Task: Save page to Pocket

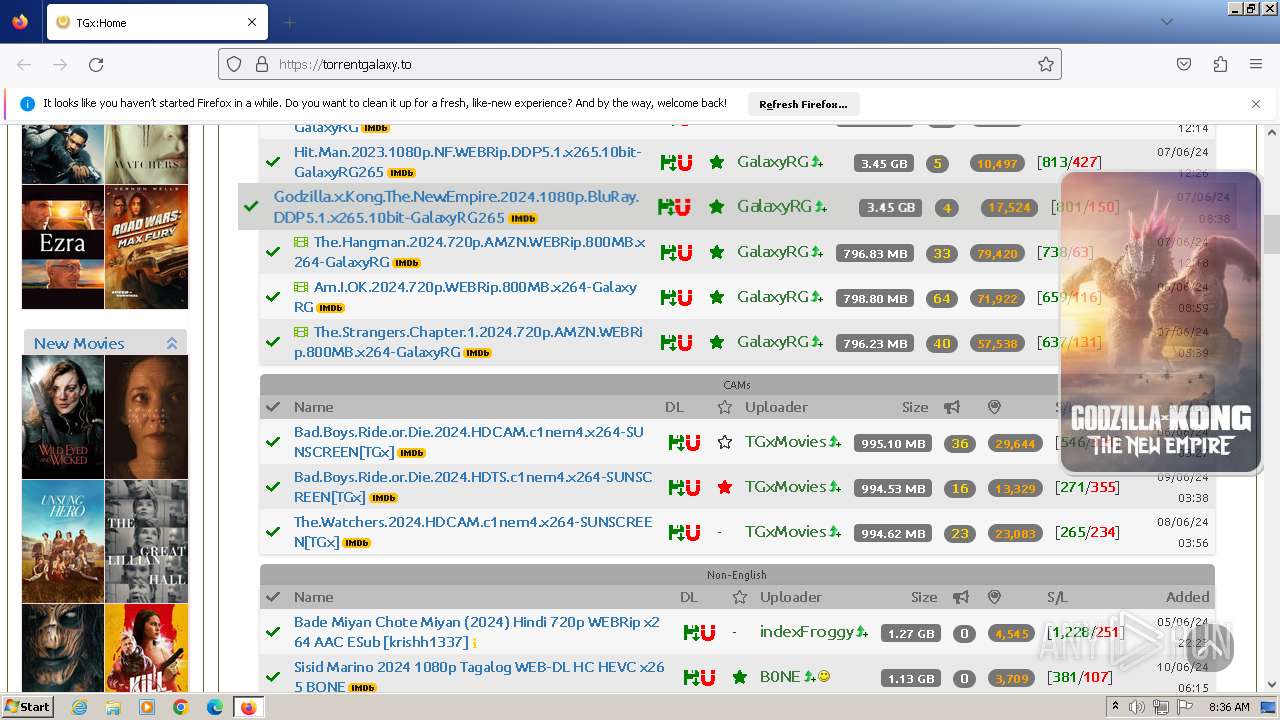Action: tap(1184, 64)
